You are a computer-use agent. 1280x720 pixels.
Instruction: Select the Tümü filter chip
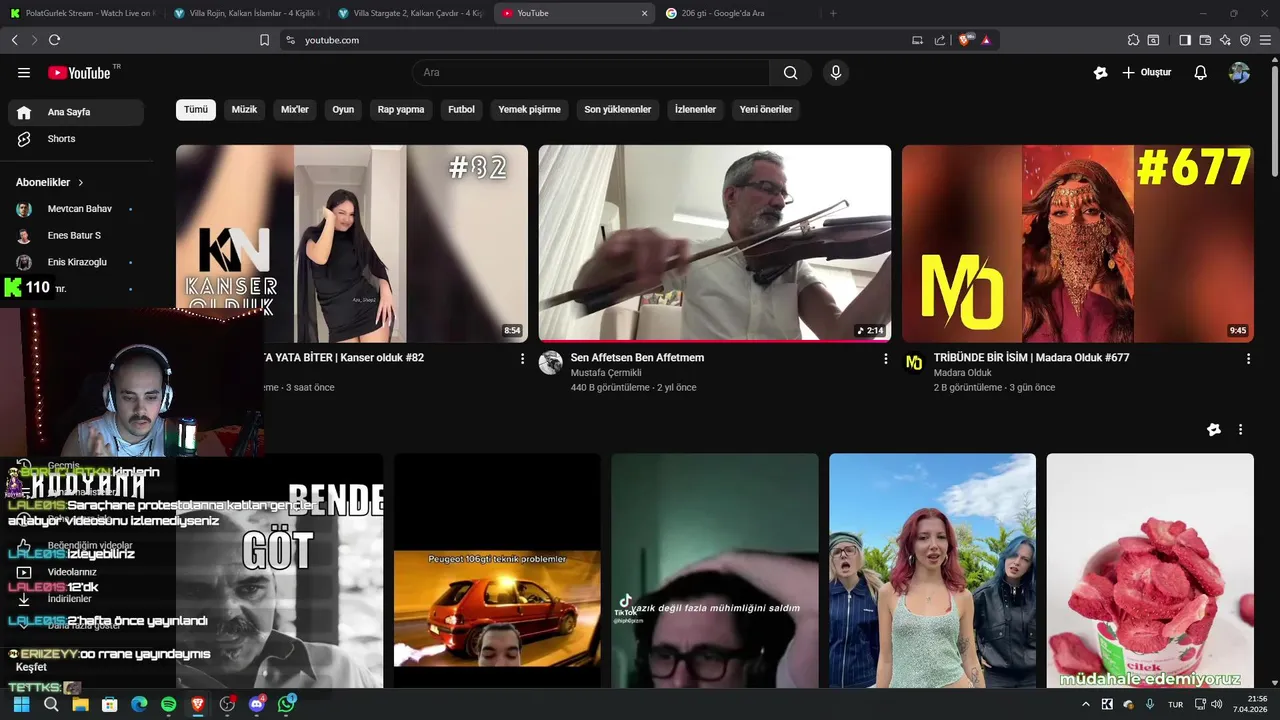[196, 109]
